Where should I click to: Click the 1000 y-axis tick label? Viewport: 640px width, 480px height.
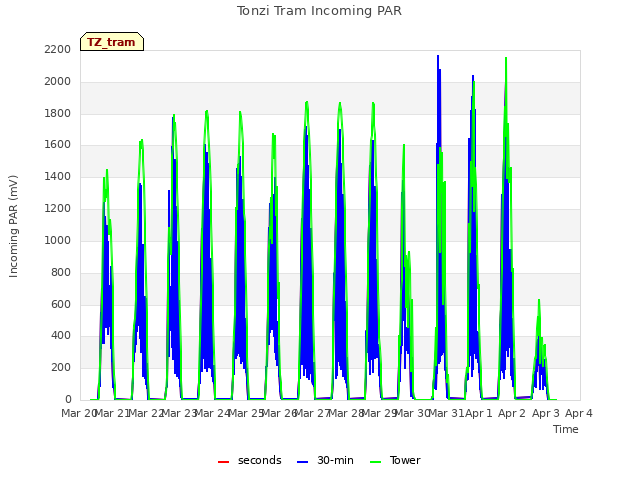coord(58,240)
